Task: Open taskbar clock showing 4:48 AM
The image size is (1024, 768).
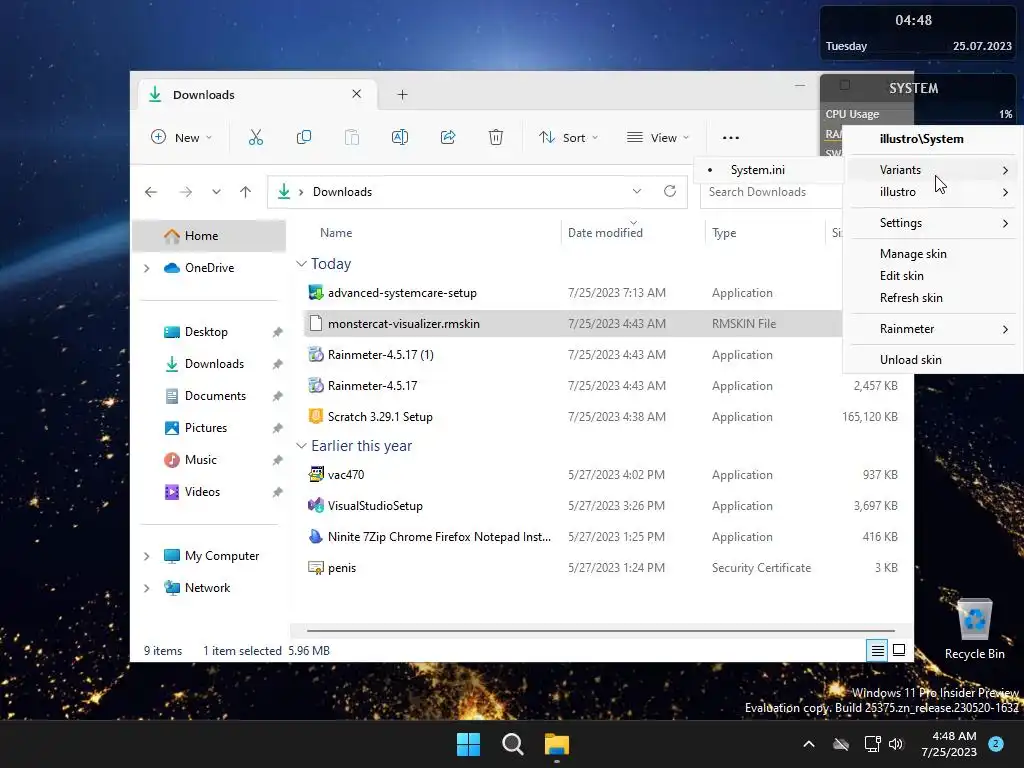Action: click(949, 744)
